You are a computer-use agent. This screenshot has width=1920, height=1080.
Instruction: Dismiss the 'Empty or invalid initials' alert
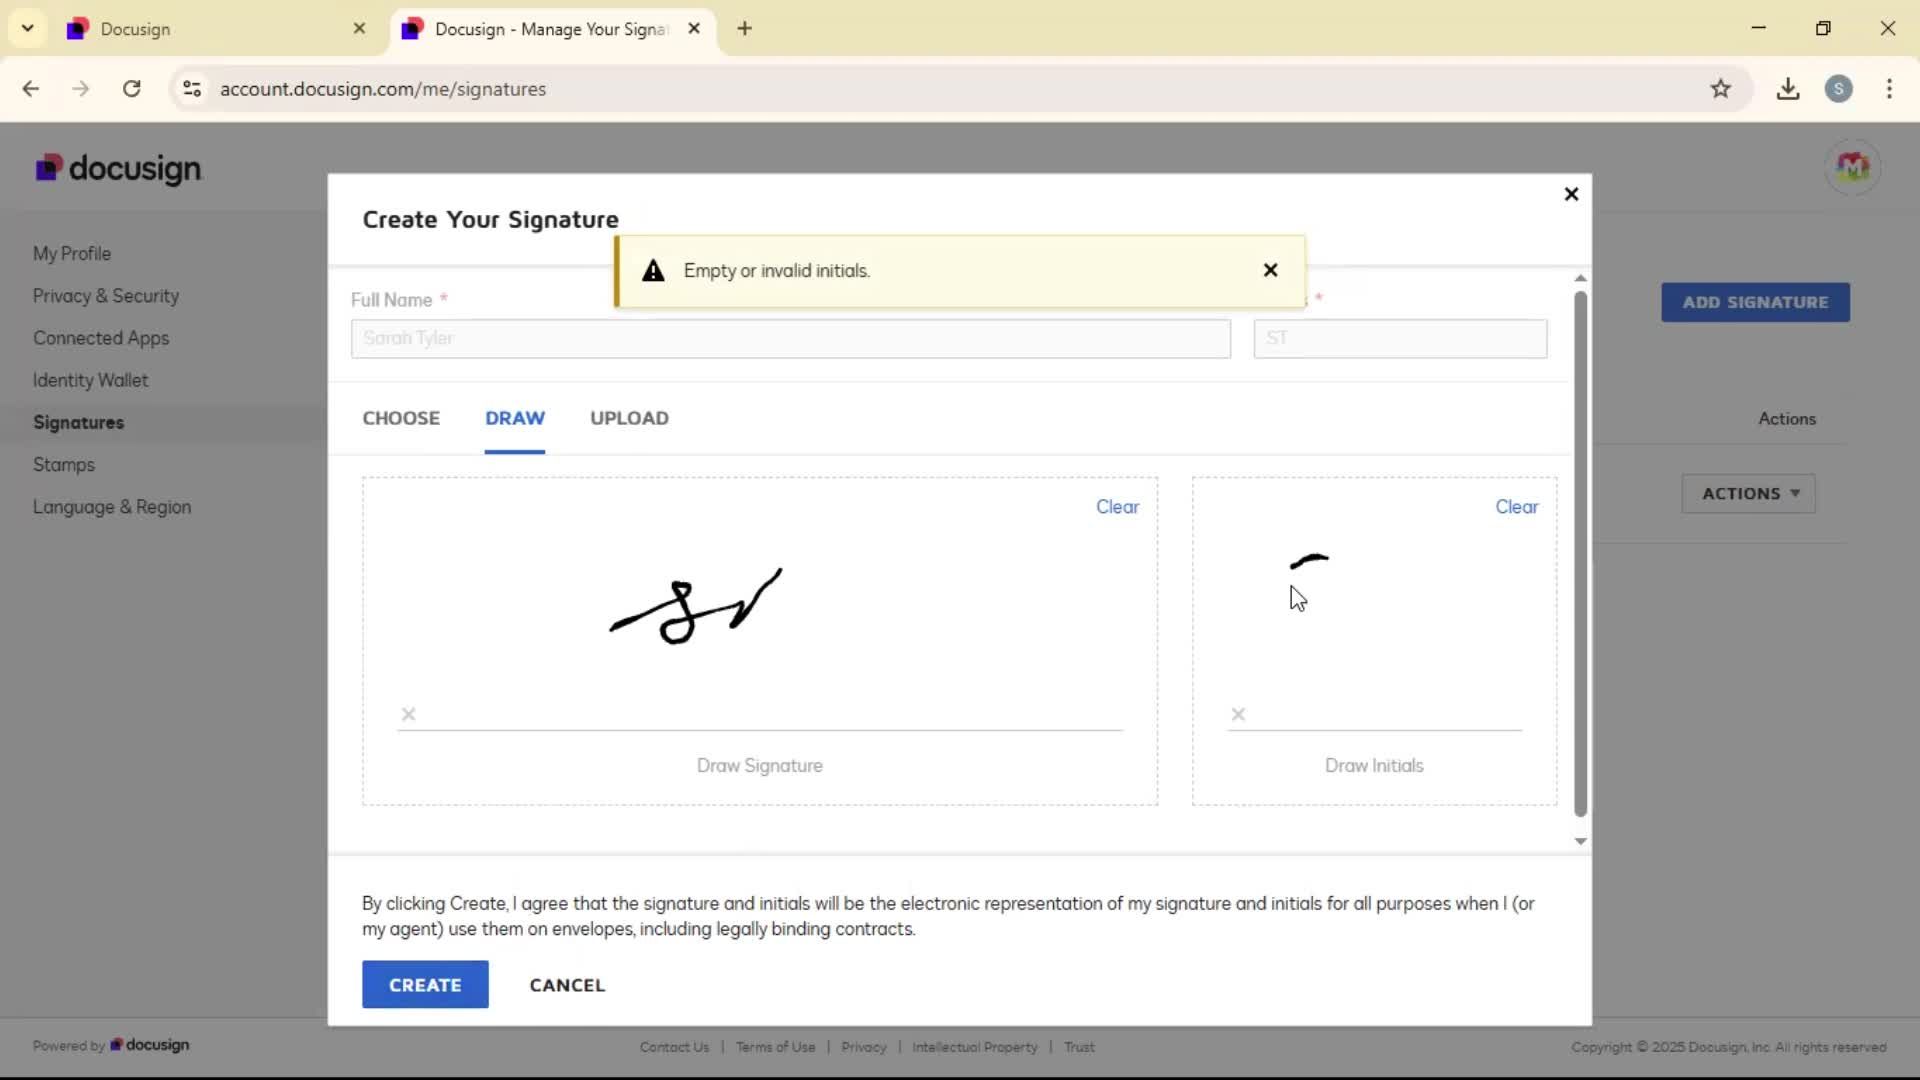point(1270,270)
